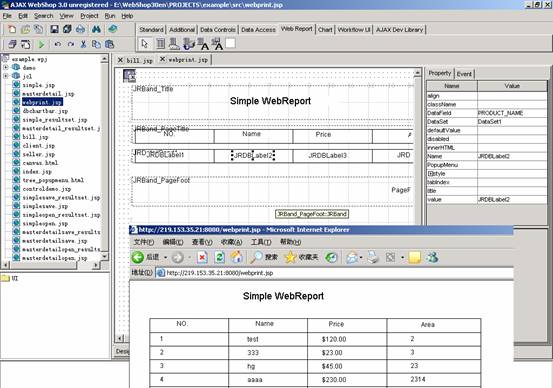The image size is (553, 388).
Task: Click the green Run arrow icon
Action: [x=42, y=44]
